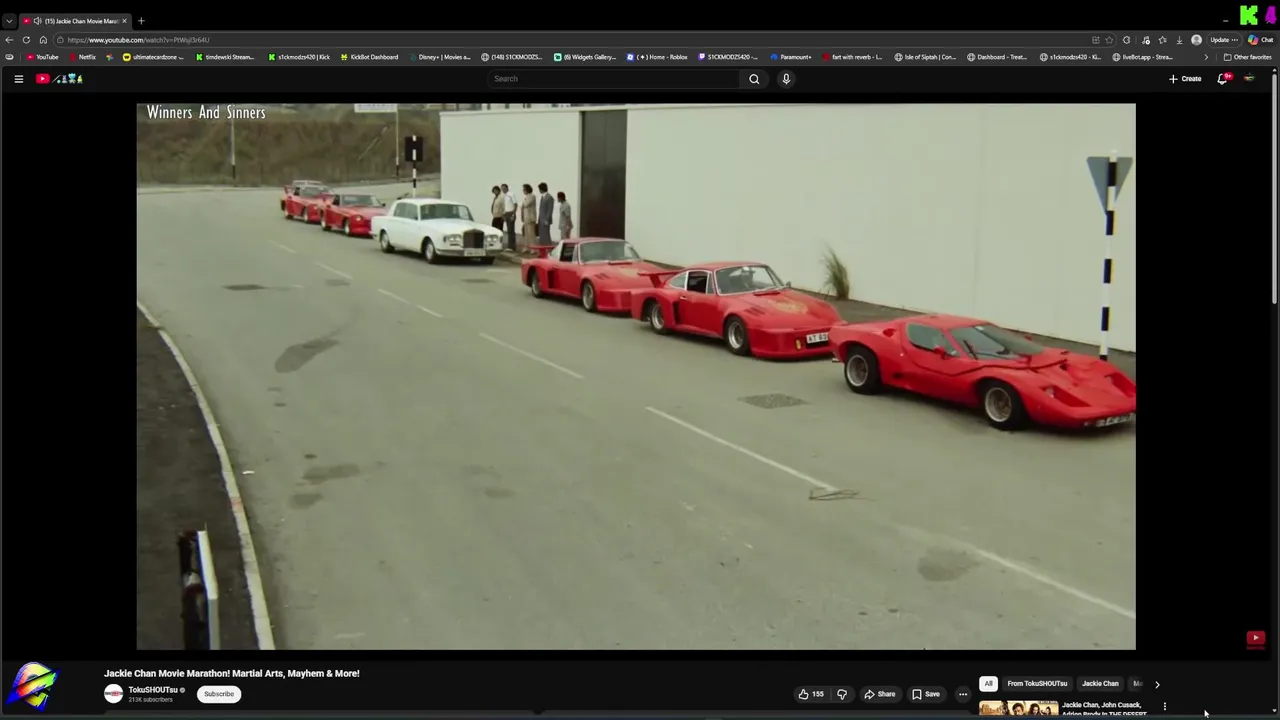Open the Isle of Siptah bookmark
The height and width of the screenshot is (720, 1280).
pos(925,57)
